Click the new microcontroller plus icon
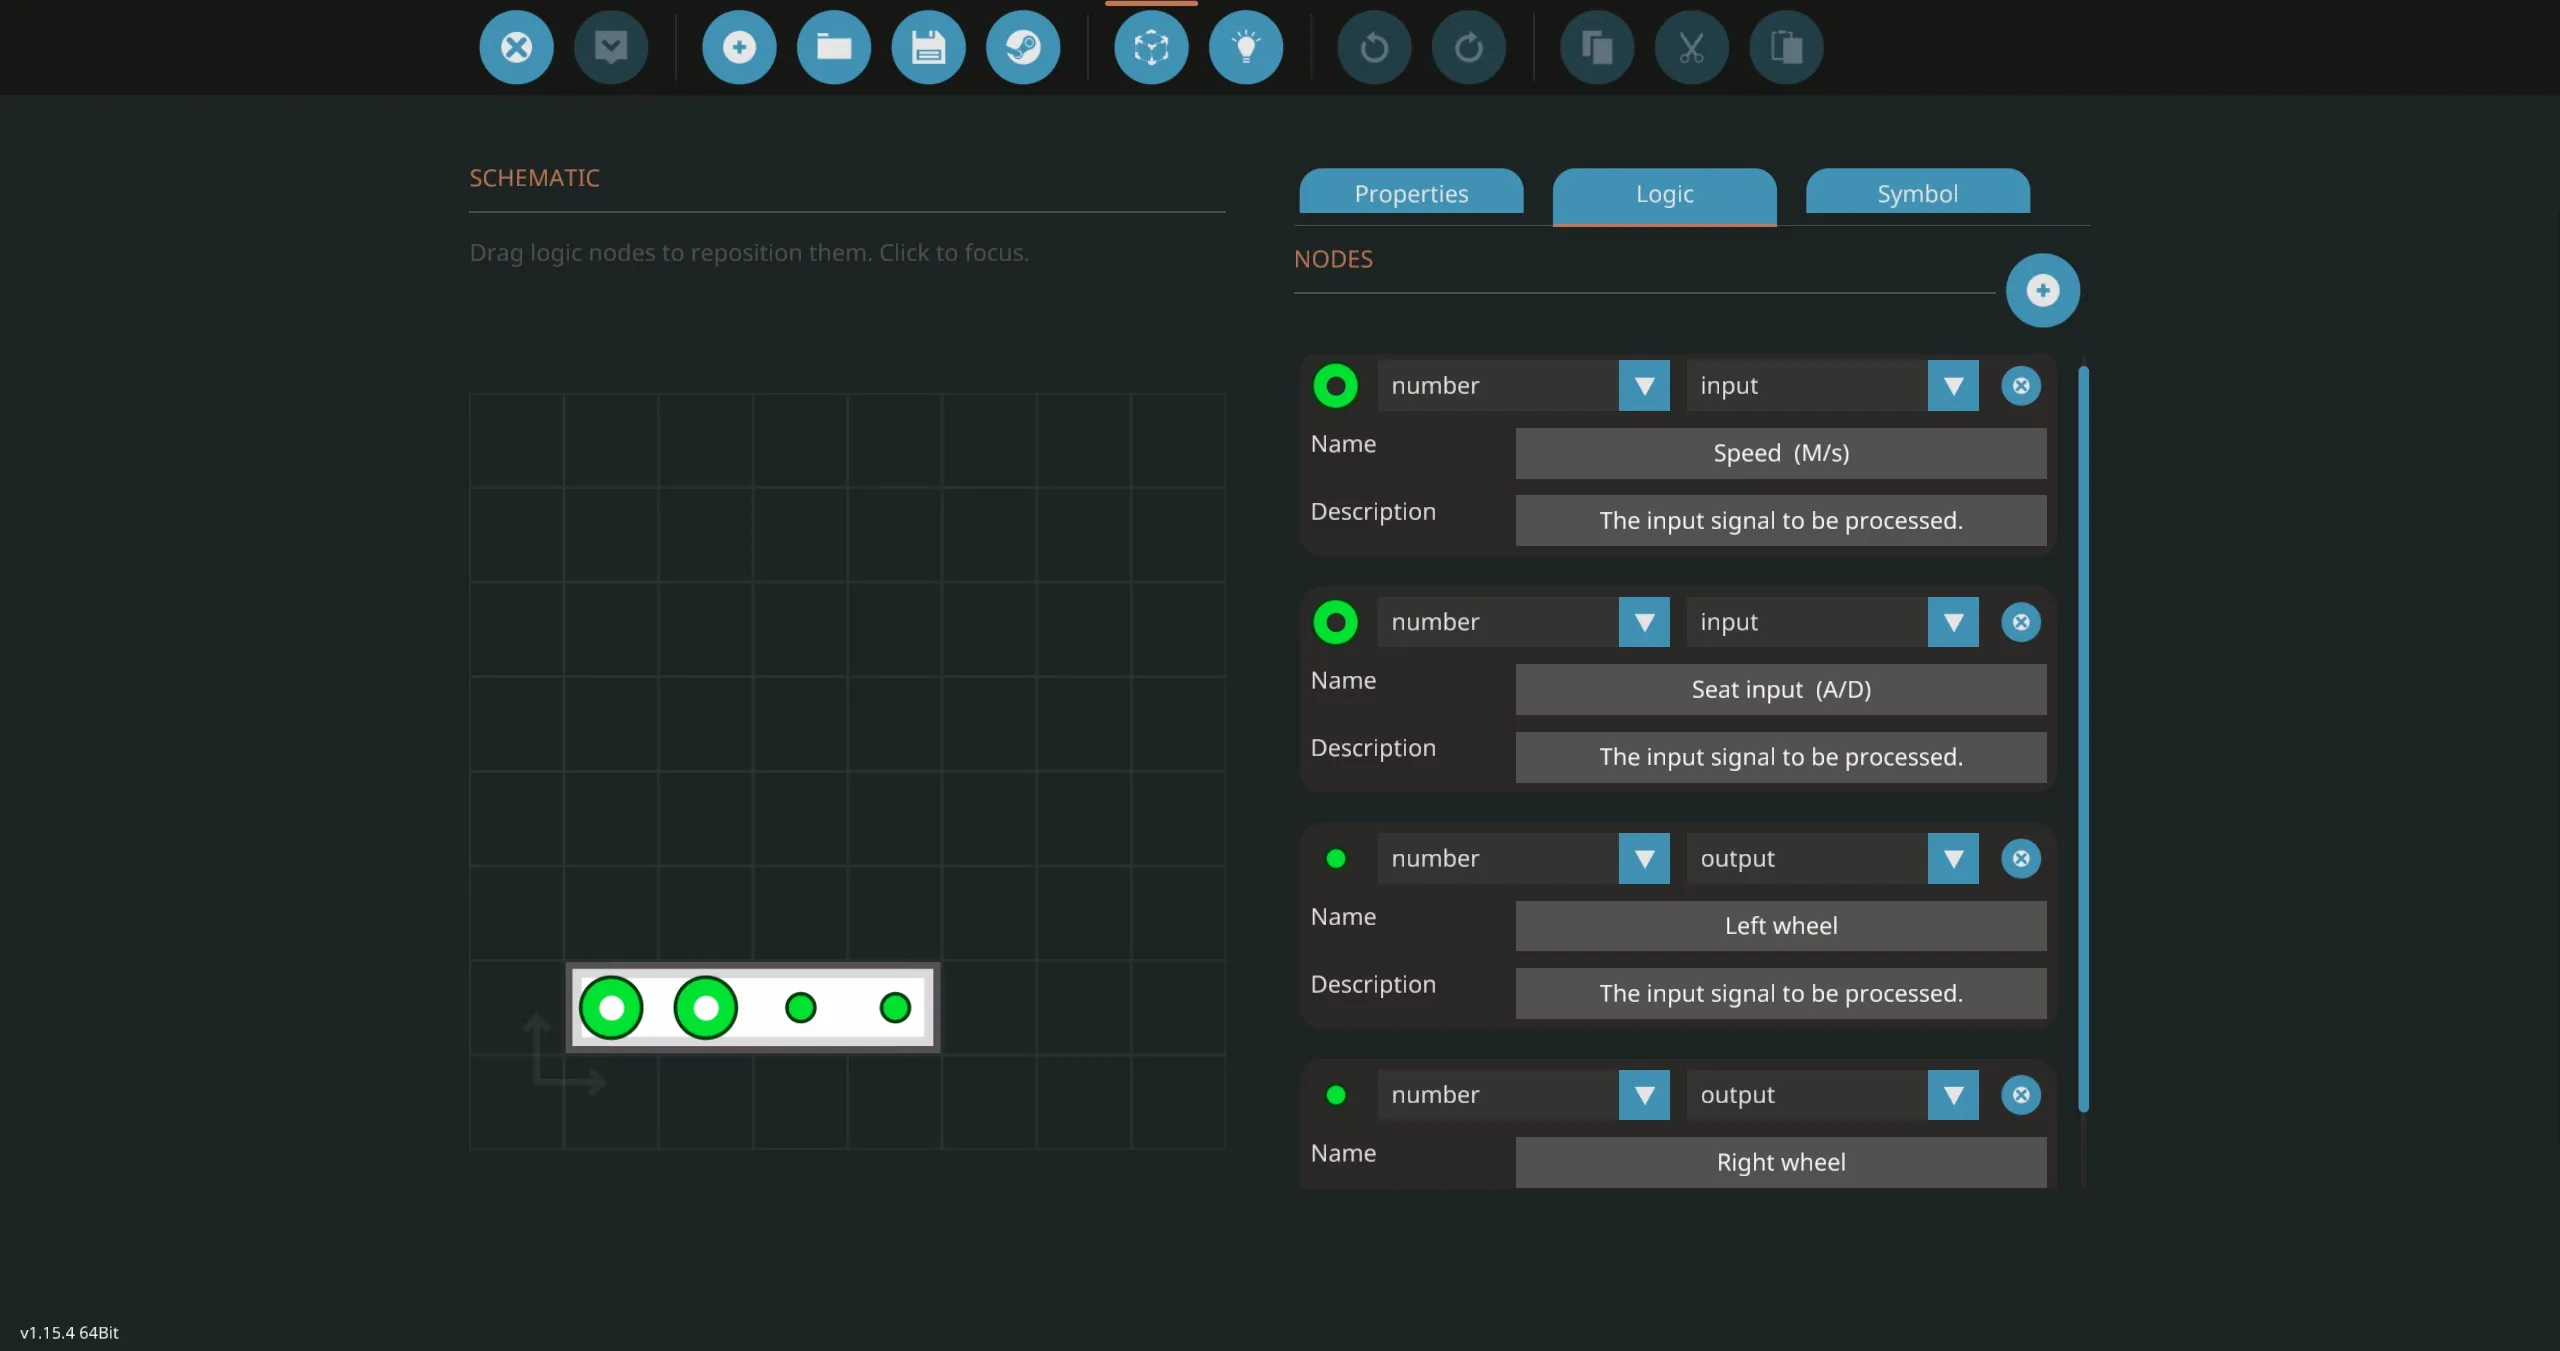 pos(739,47)
